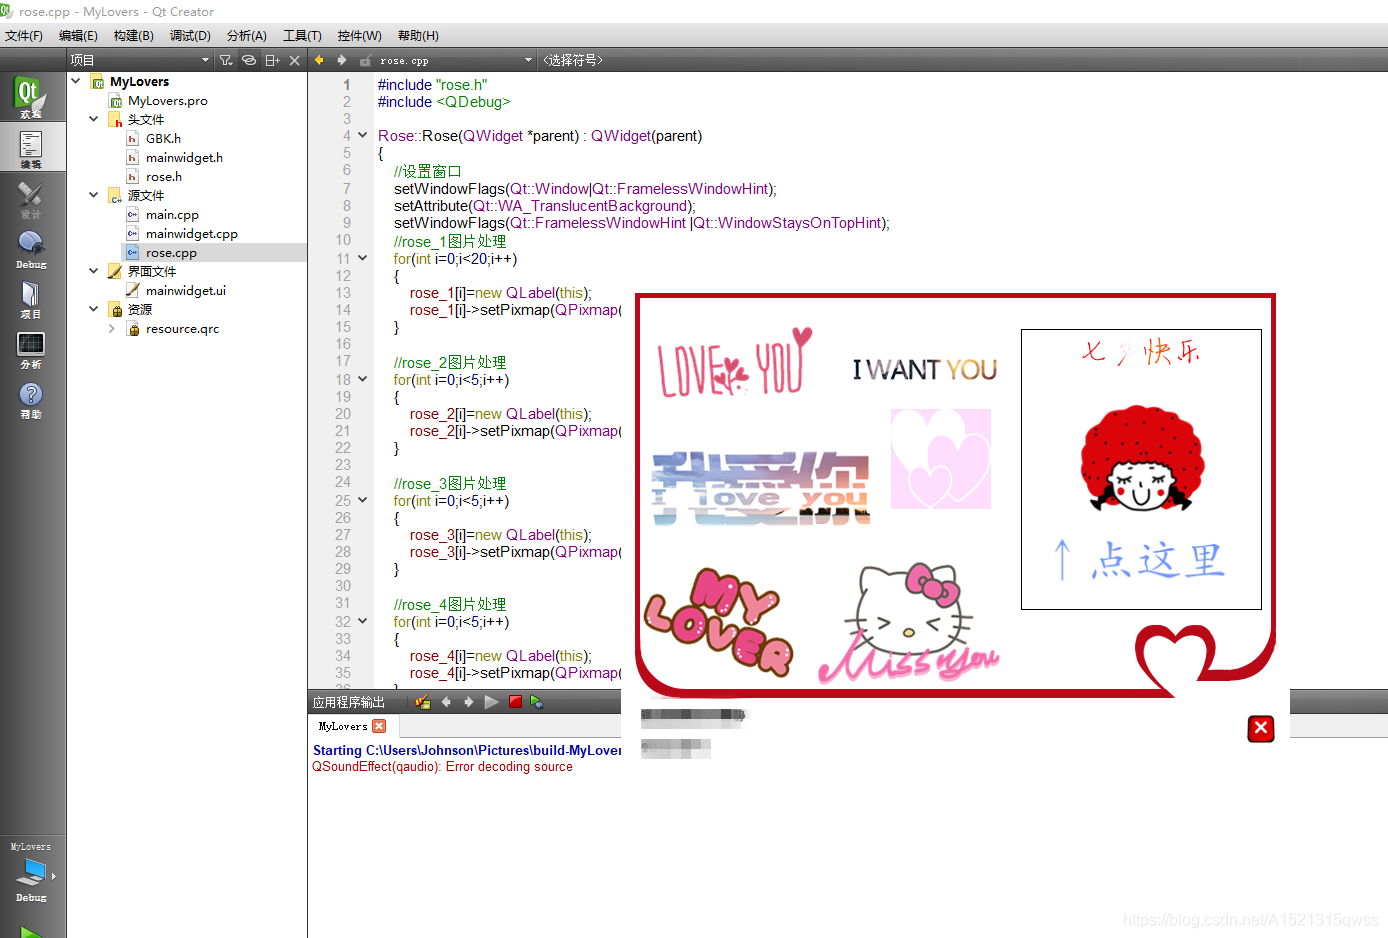1388x938 pixels.
Task: Open the 控件(W) menu
Action: click(359, 35)
